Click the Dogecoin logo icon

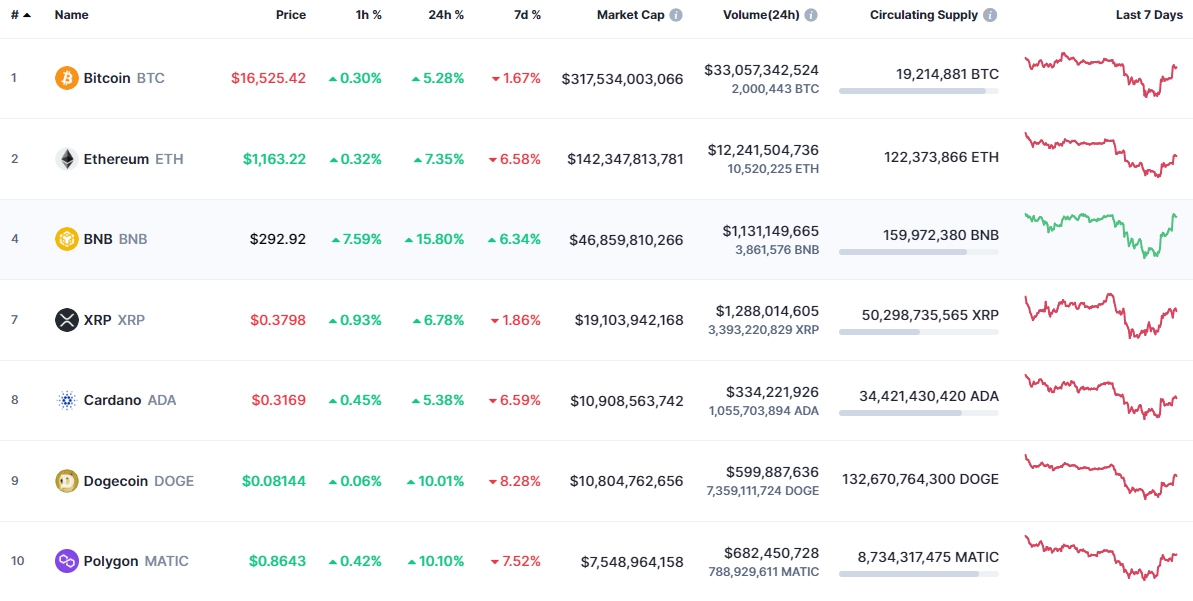pos(67,481)
